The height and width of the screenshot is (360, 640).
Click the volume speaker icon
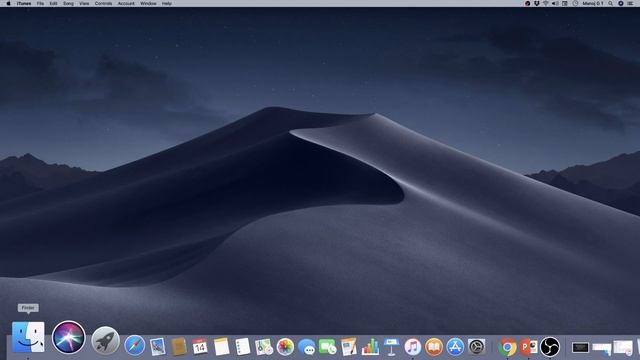click(x=555, y=3)
